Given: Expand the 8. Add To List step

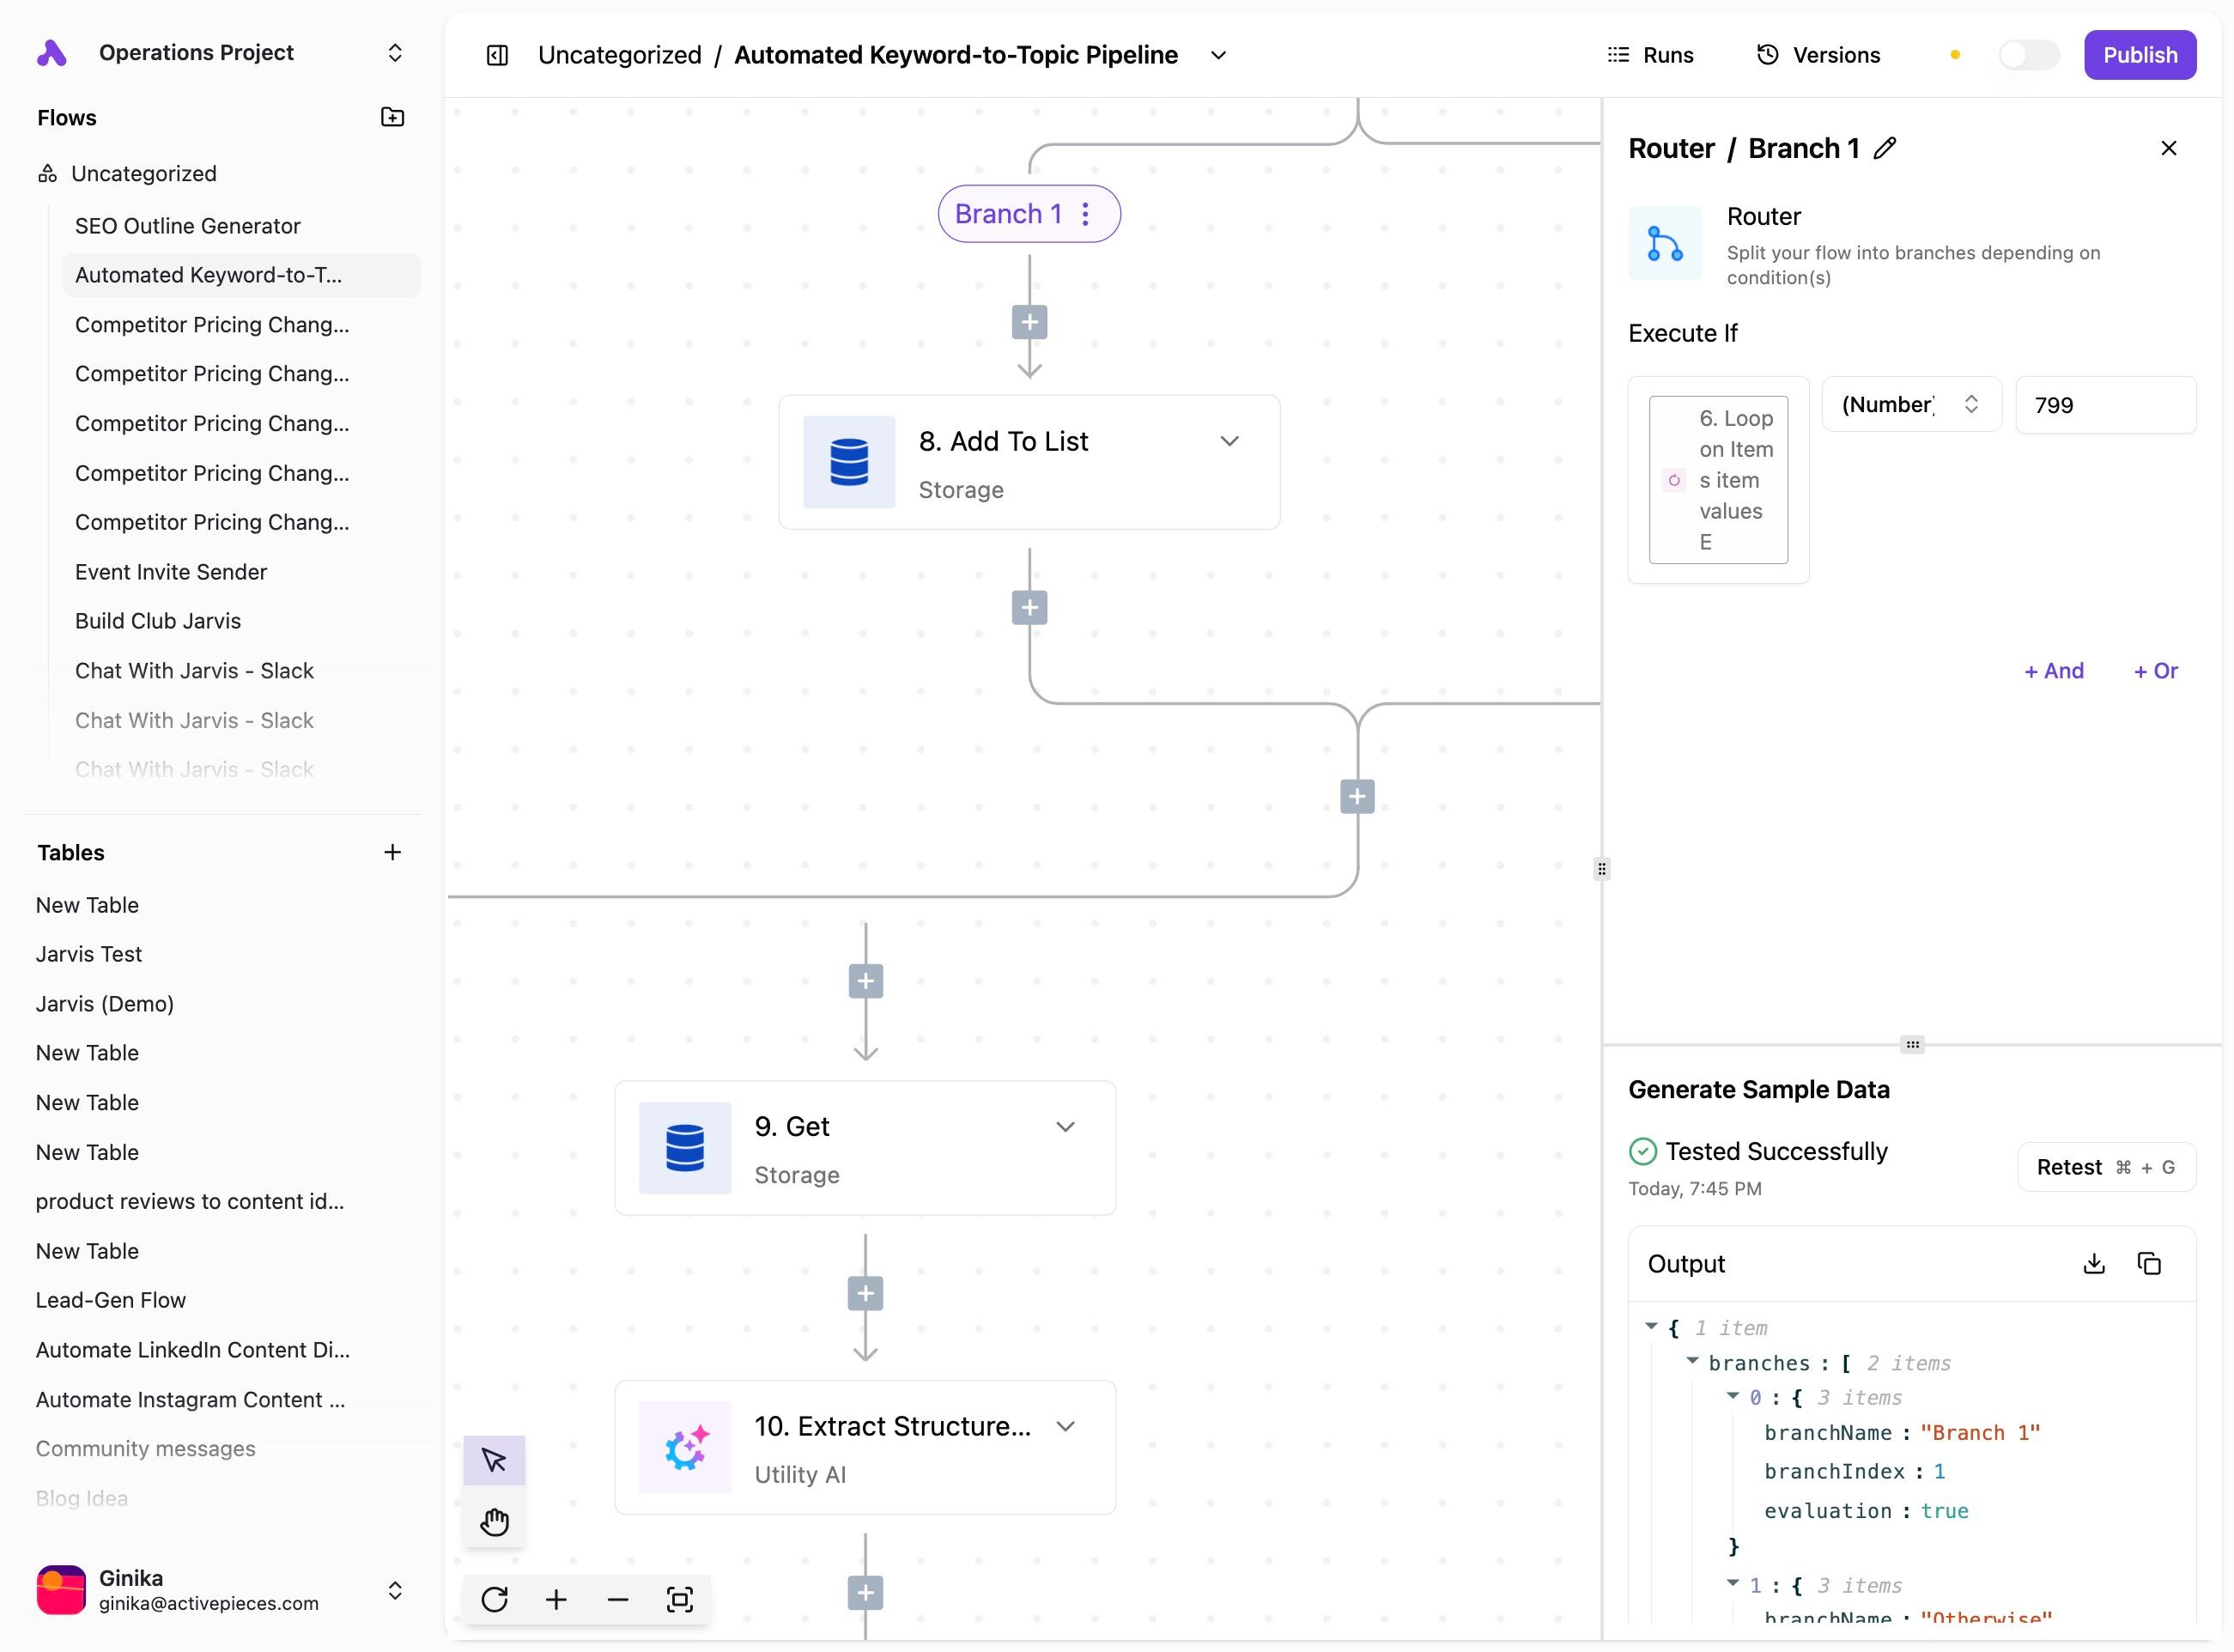Looking at the screenshot, I should pos(1230,441).
